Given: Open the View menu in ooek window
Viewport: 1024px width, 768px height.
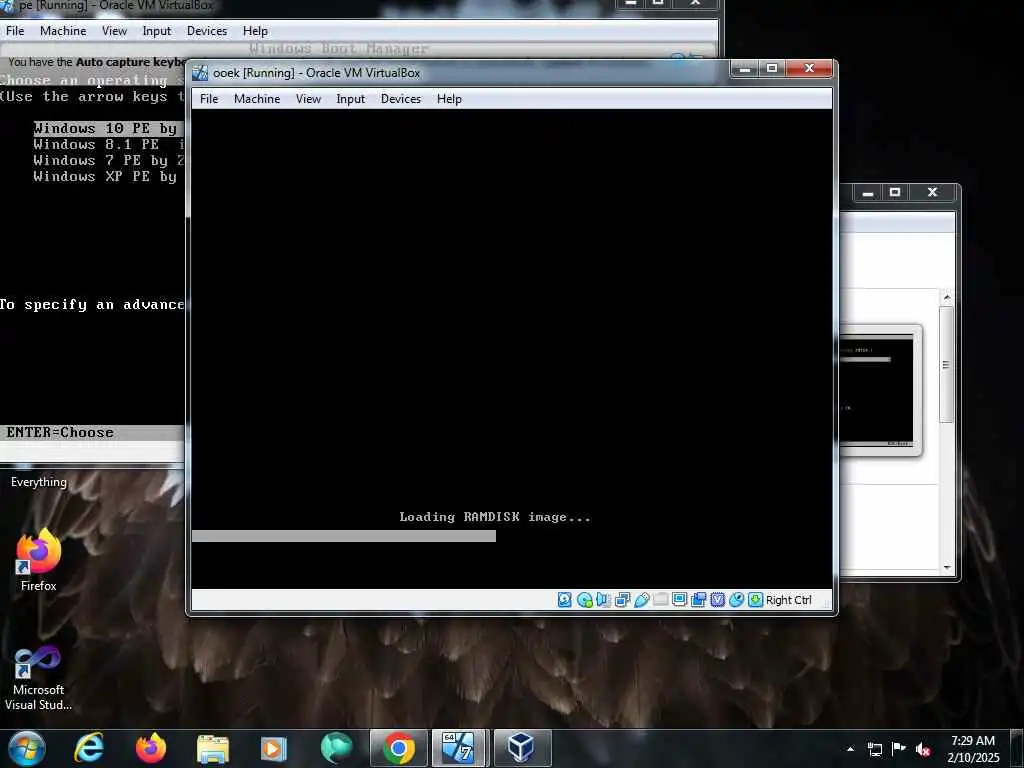Looking at the screenshot, I should pos(308,99).
